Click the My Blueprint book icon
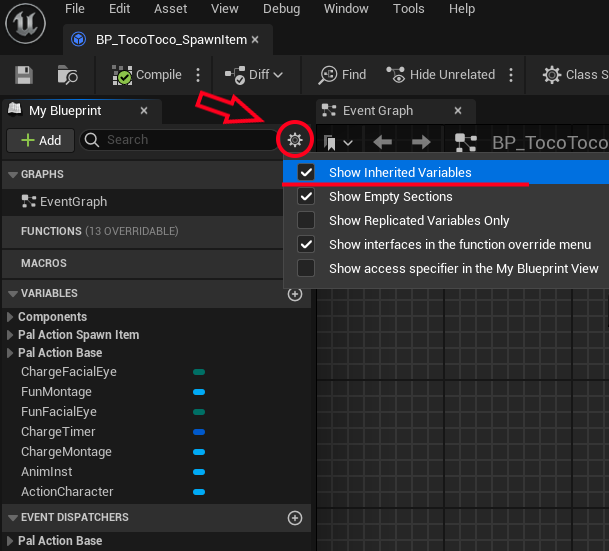Screen dimensions: 609x551 click(x=15, y=109)
